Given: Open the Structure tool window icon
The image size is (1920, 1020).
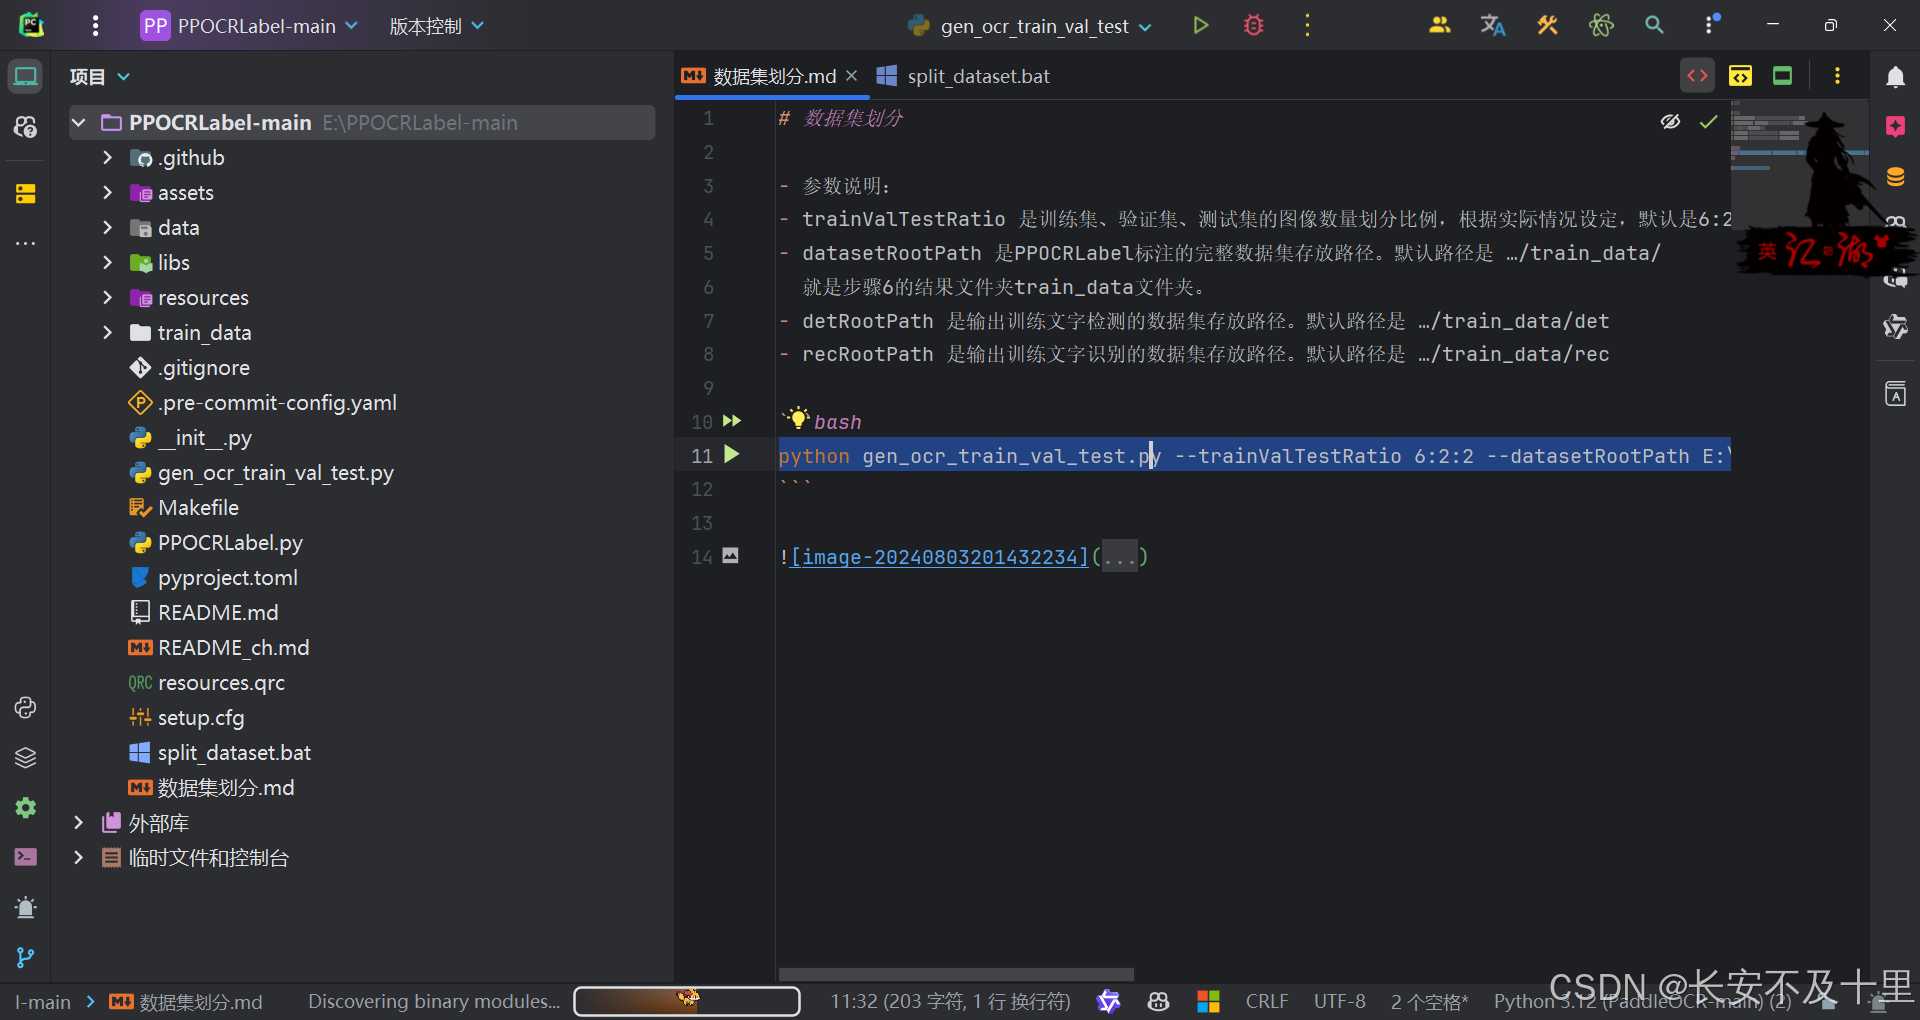Looking at the screenshot, I should tap(26, 193).
